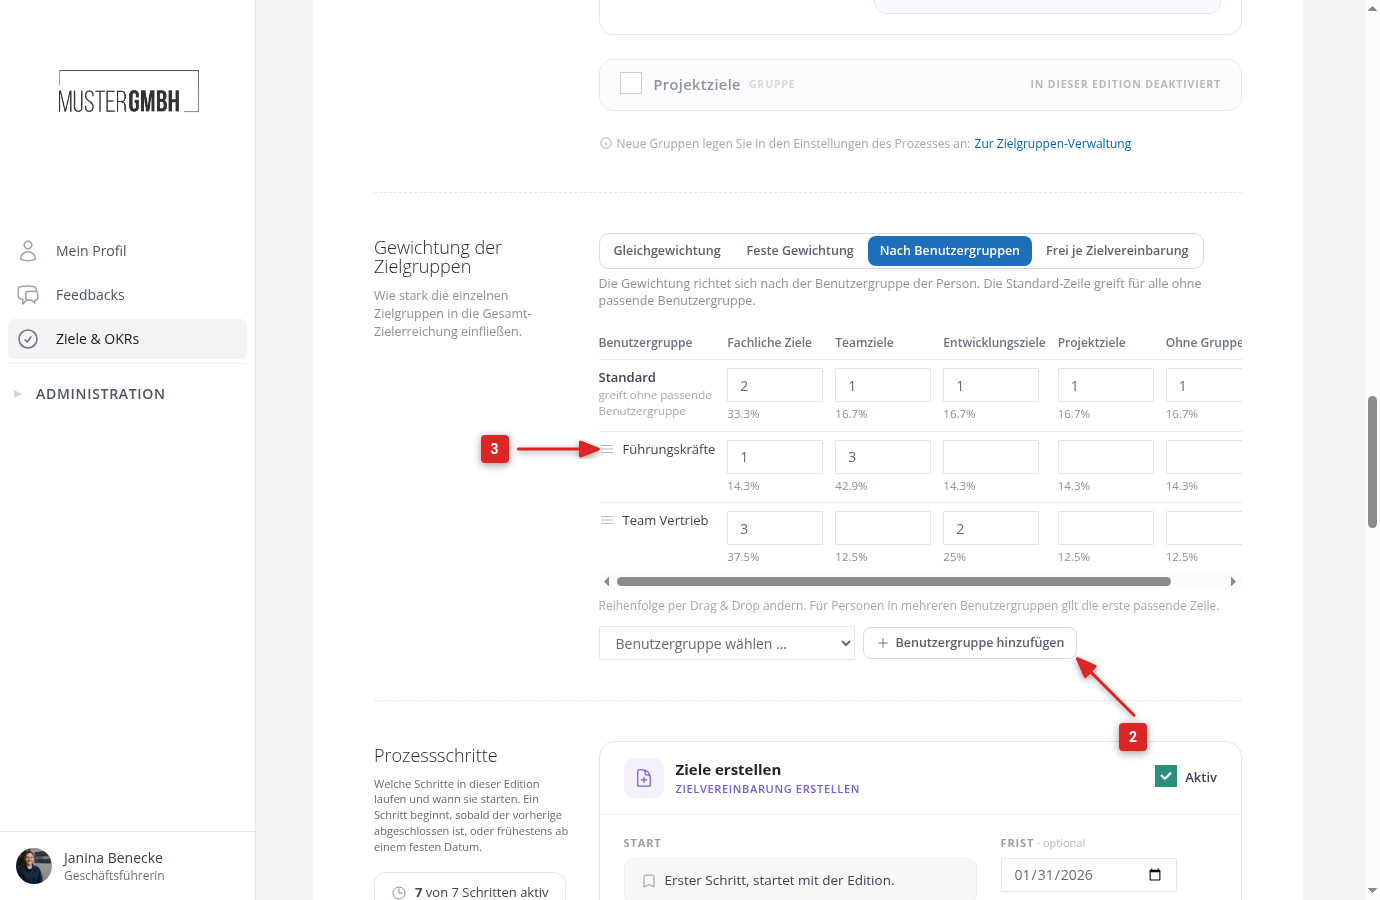Select the Feste Gewichtung tab

click(800, 251)
